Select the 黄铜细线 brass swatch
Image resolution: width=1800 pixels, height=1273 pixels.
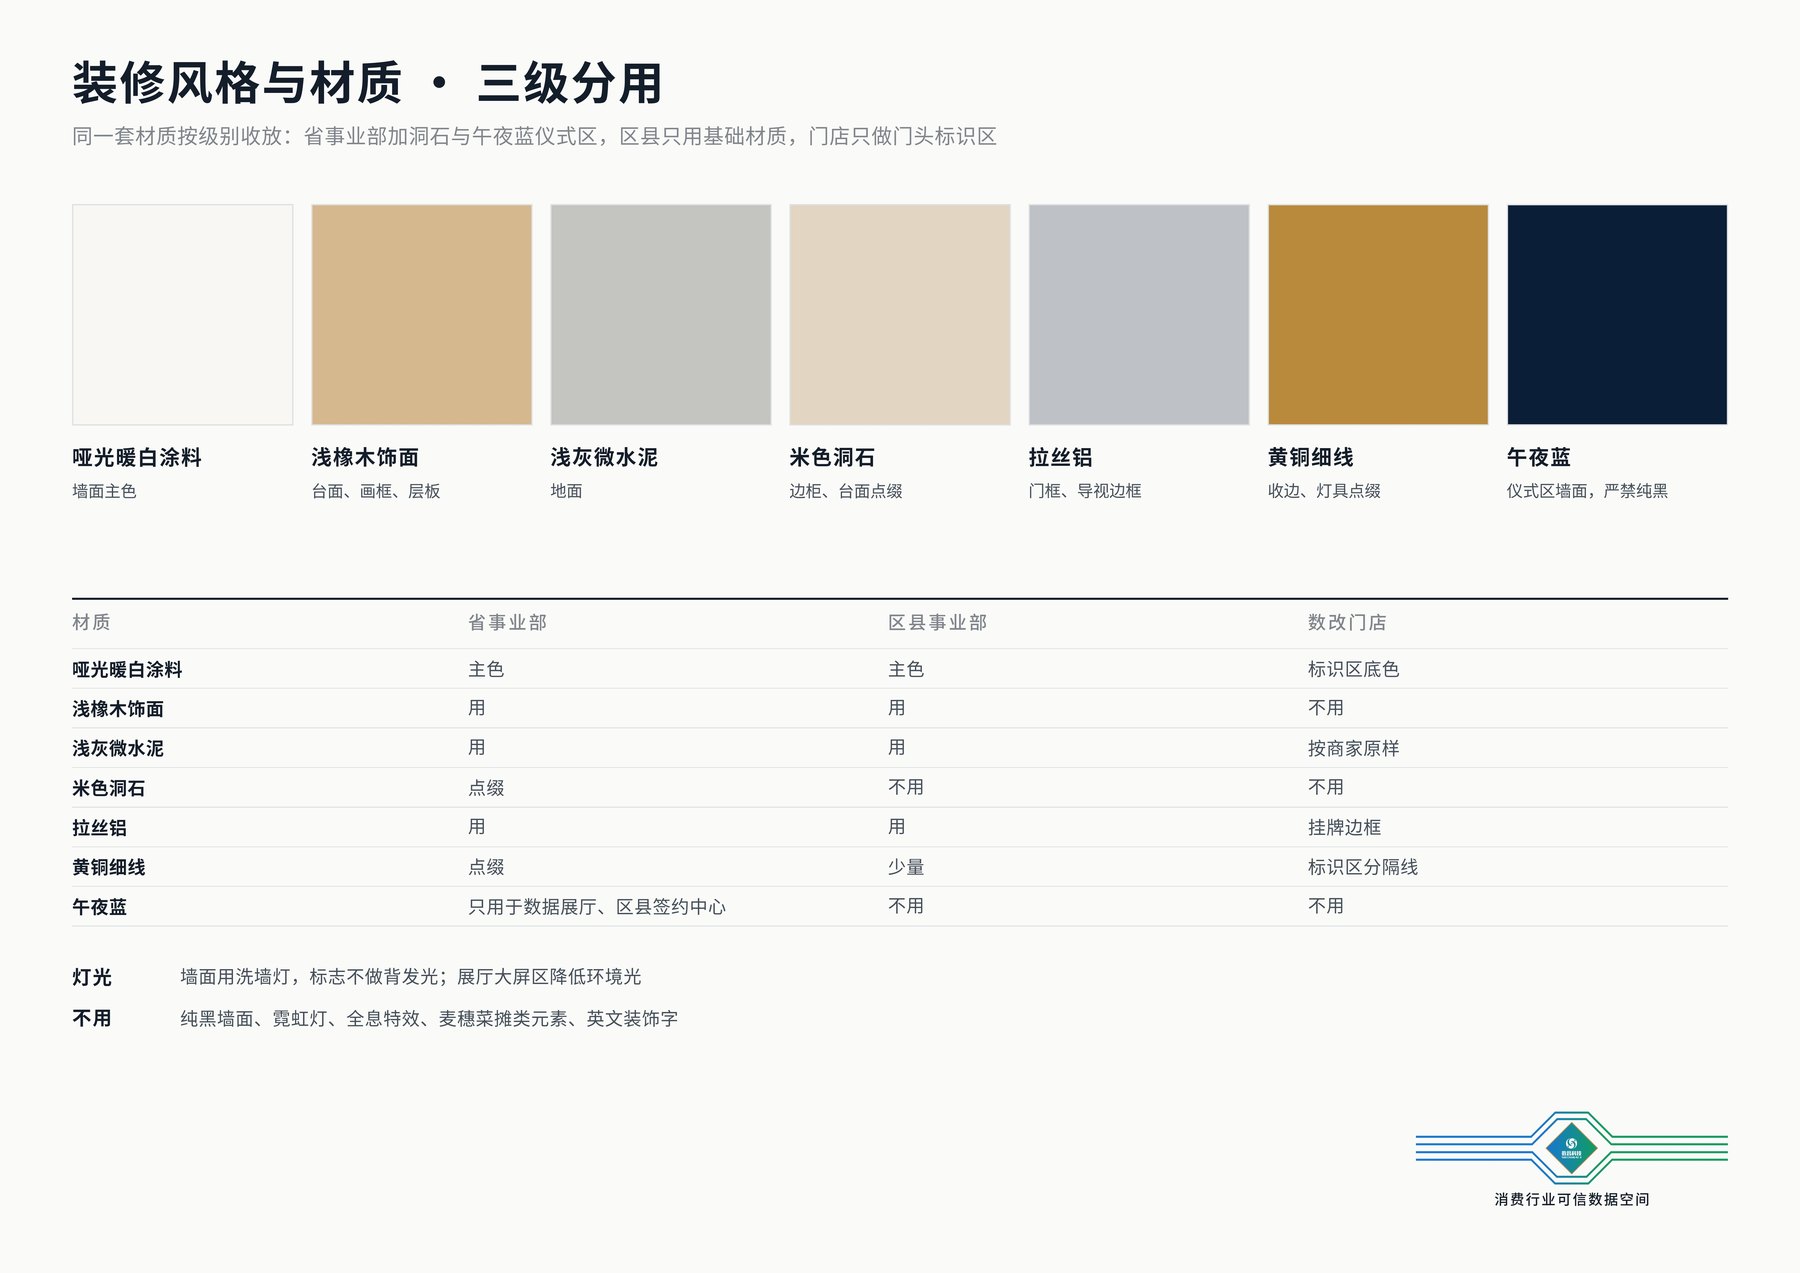(1377, 315)
